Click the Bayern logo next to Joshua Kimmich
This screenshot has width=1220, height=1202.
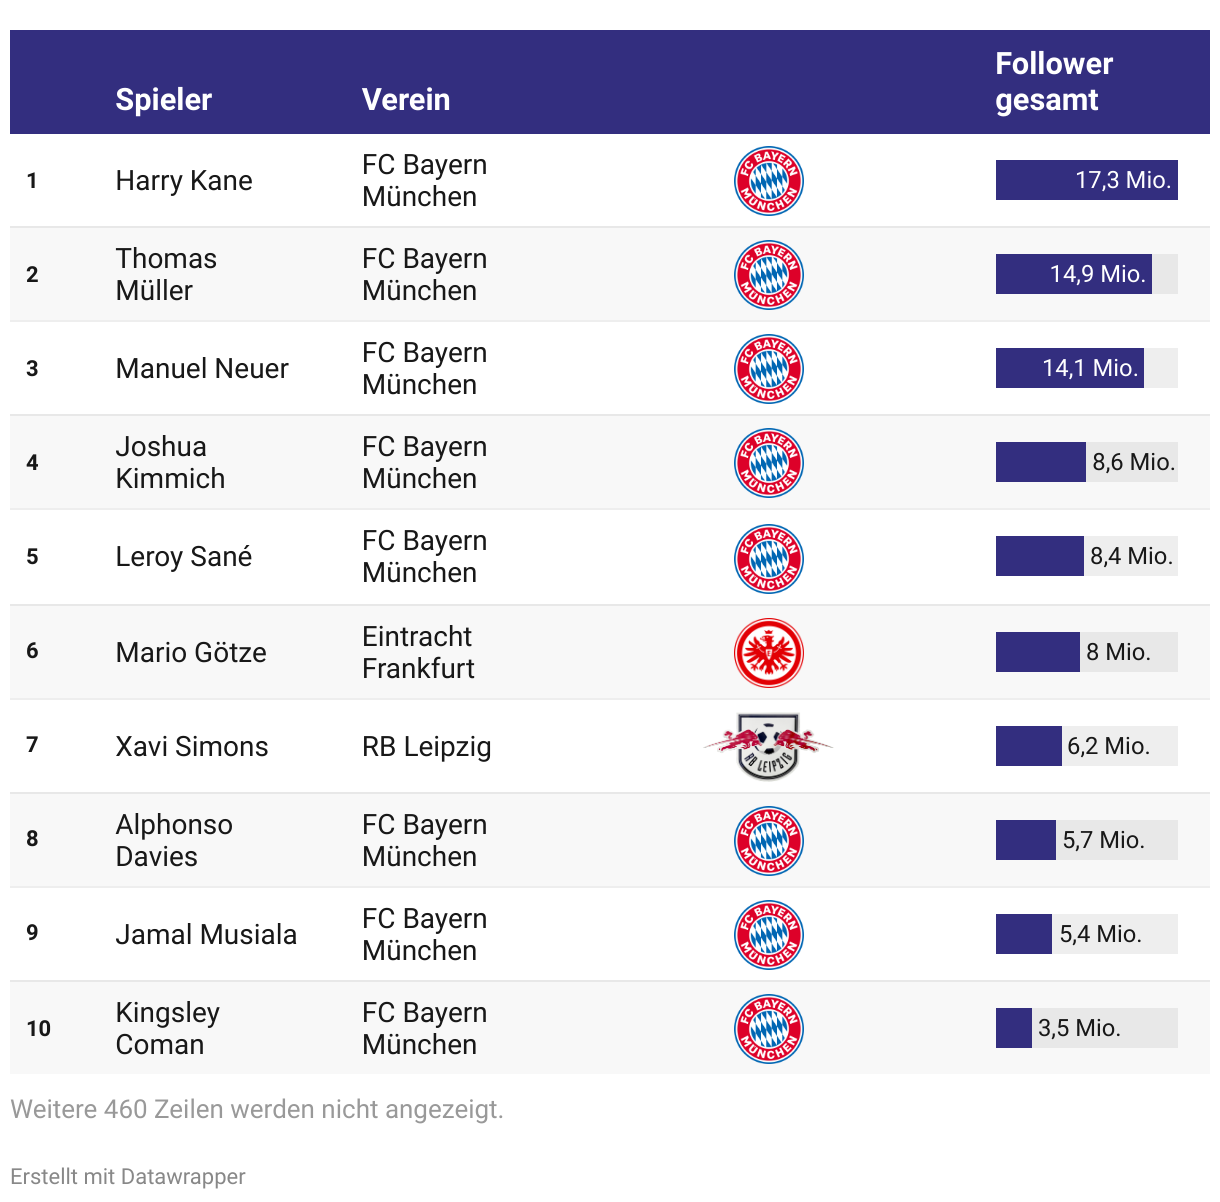pos(769,463)
